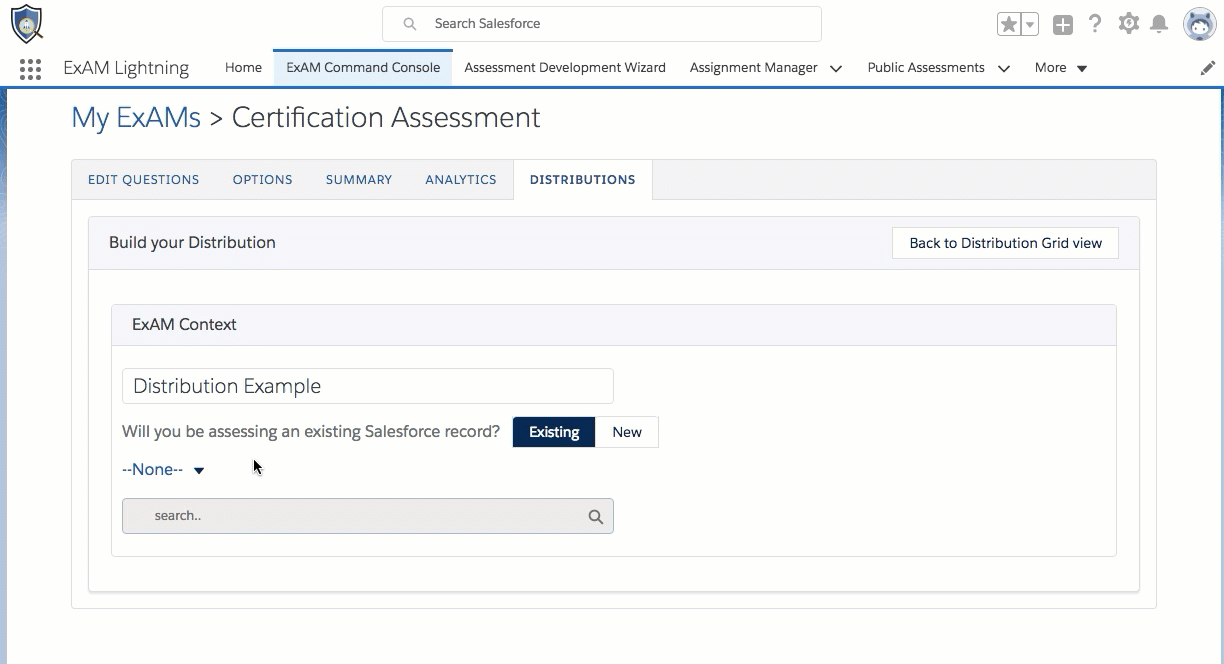Follow the My ExAMs breadcrumb link
Viewport: 1224px width, 664px height.
[x=136, y=118]
